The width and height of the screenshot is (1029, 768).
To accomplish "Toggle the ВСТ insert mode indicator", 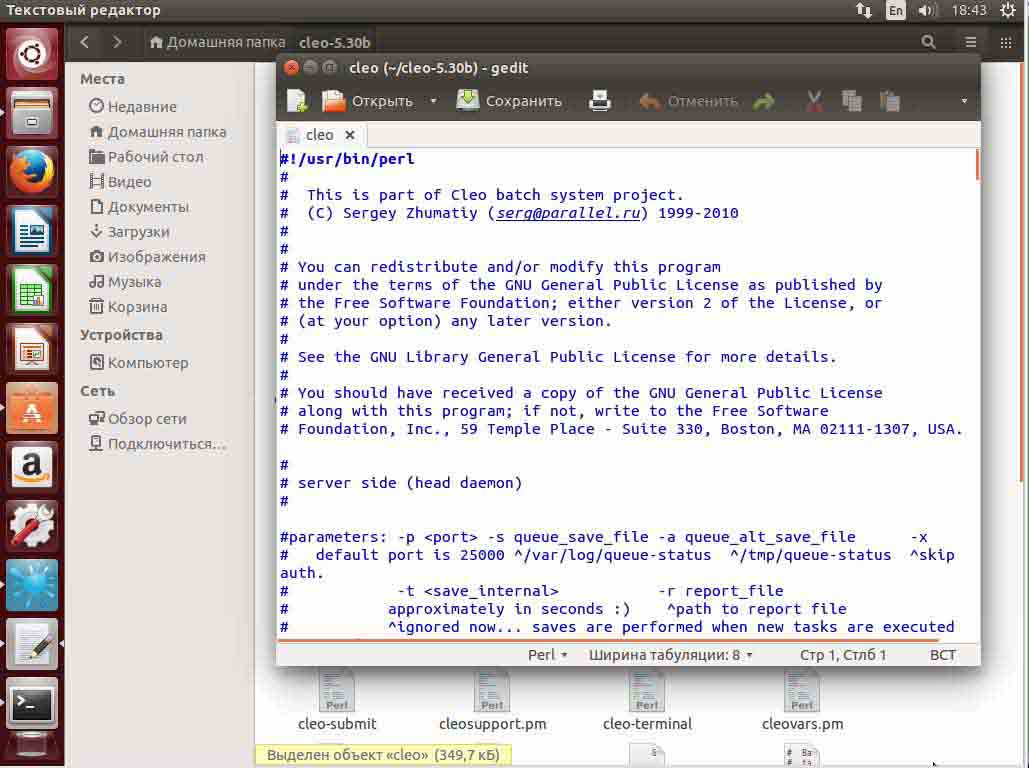I will (x=942, y=654).
